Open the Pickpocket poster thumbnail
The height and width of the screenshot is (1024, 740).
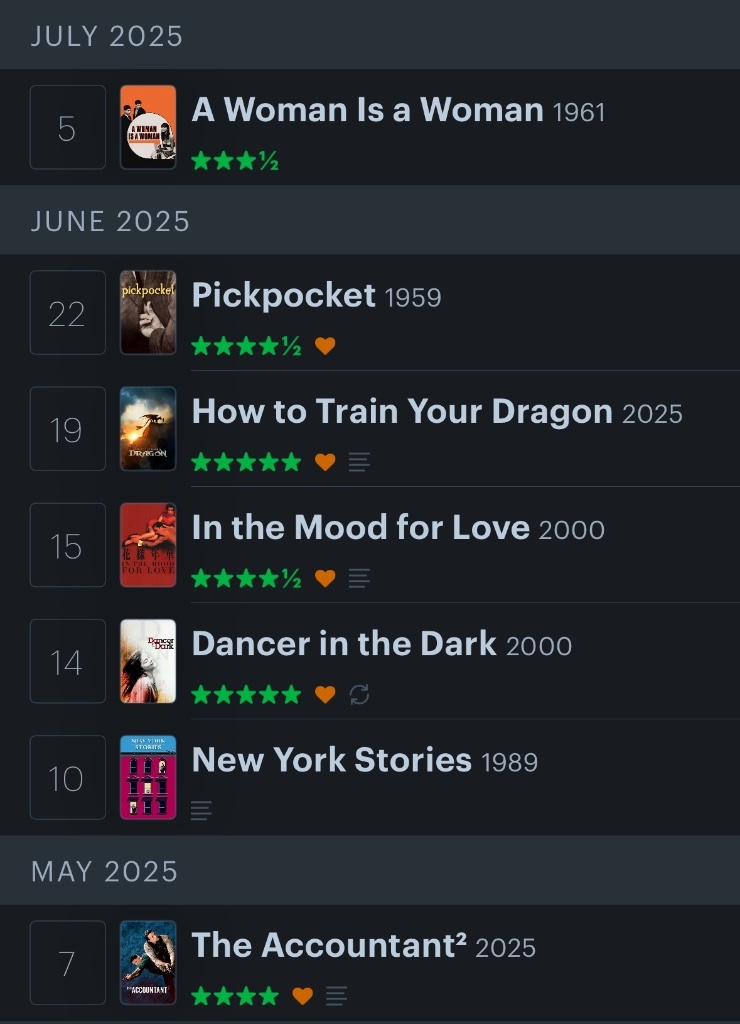click(x=148, y=312)
